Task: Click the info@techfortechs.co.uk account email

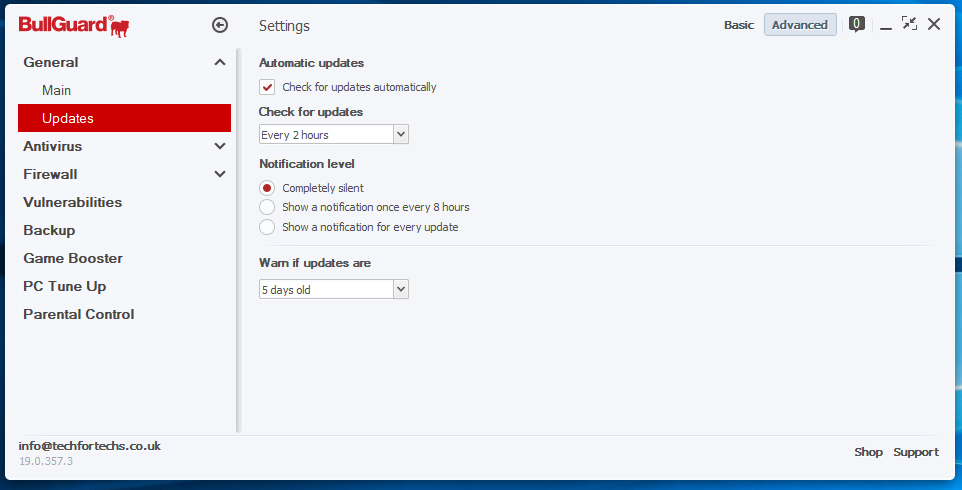Action: pos(90,446)
